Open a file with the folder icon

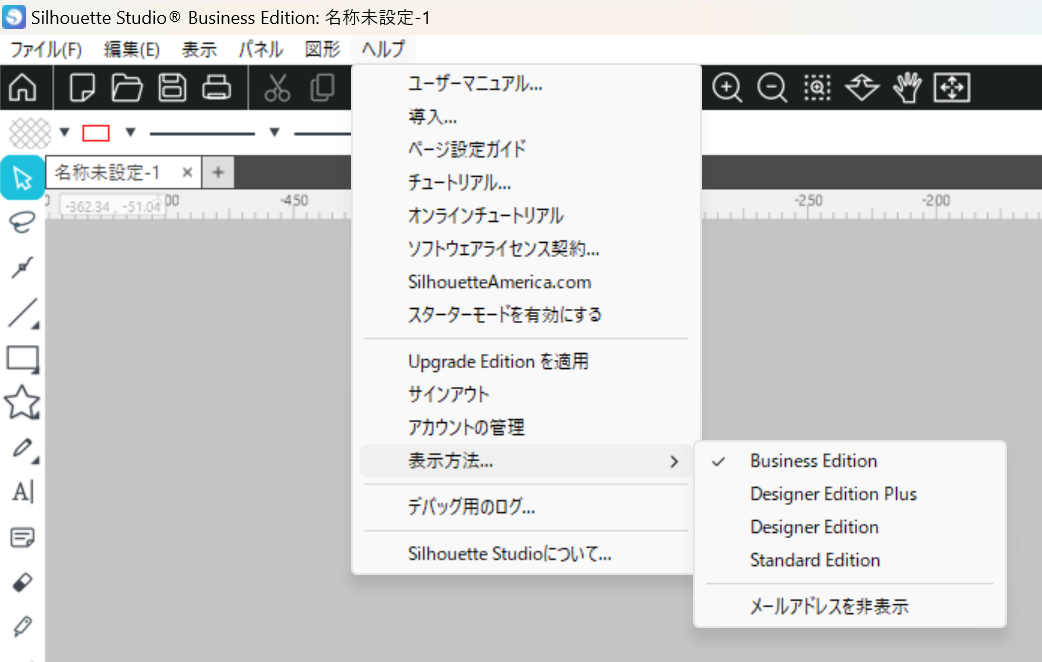pyautogui.click(x=126, y=87)
